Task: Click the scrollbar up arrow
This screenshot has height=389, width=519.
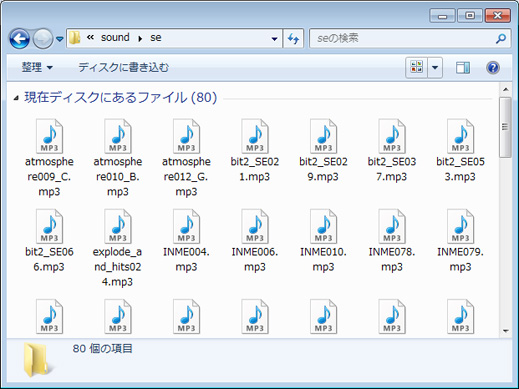Action: (506, 89)
